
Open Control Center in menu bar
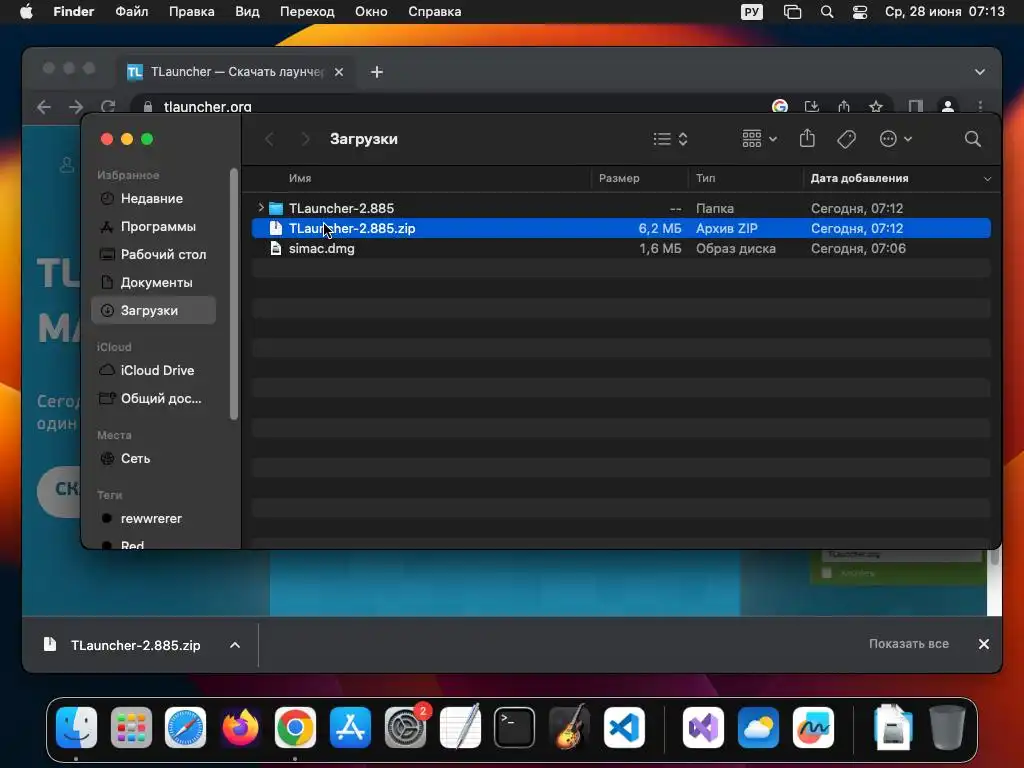(x=860, y=12)
